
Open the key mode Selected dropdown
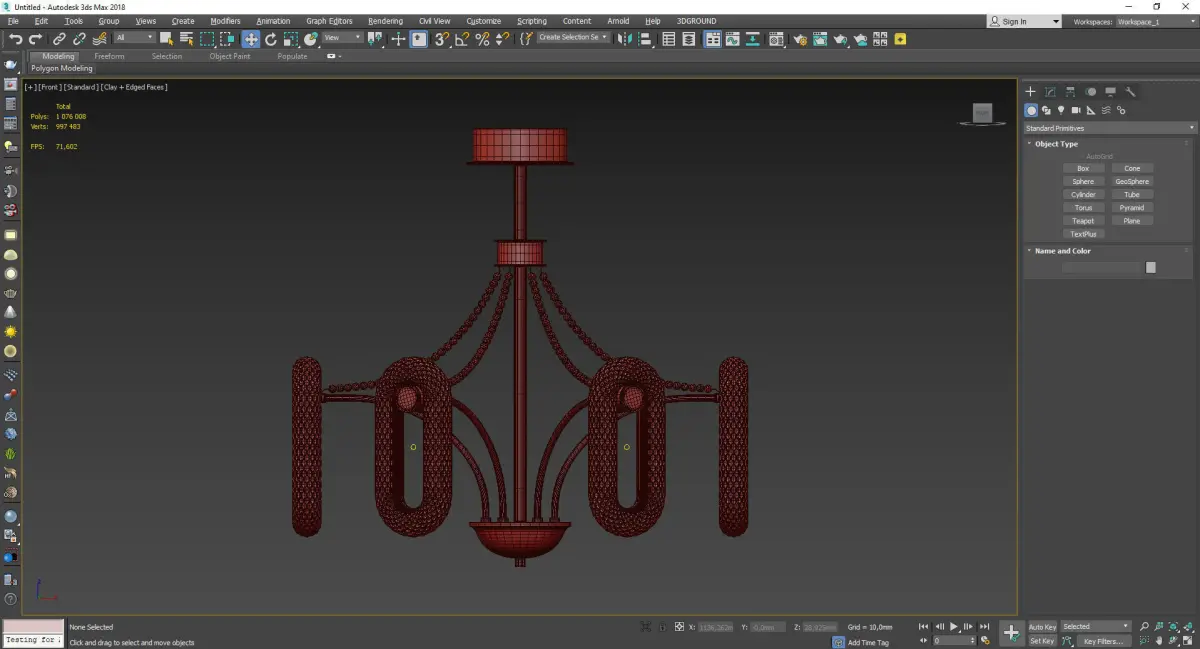click(1096, 627)
